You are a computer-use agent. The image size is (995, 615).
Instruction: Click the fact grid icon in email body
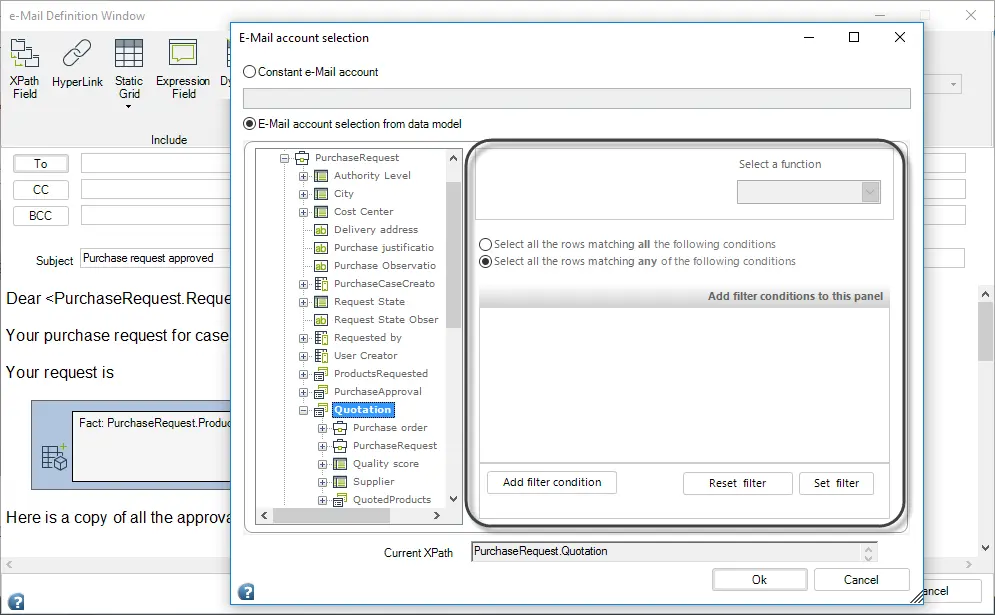54,457
